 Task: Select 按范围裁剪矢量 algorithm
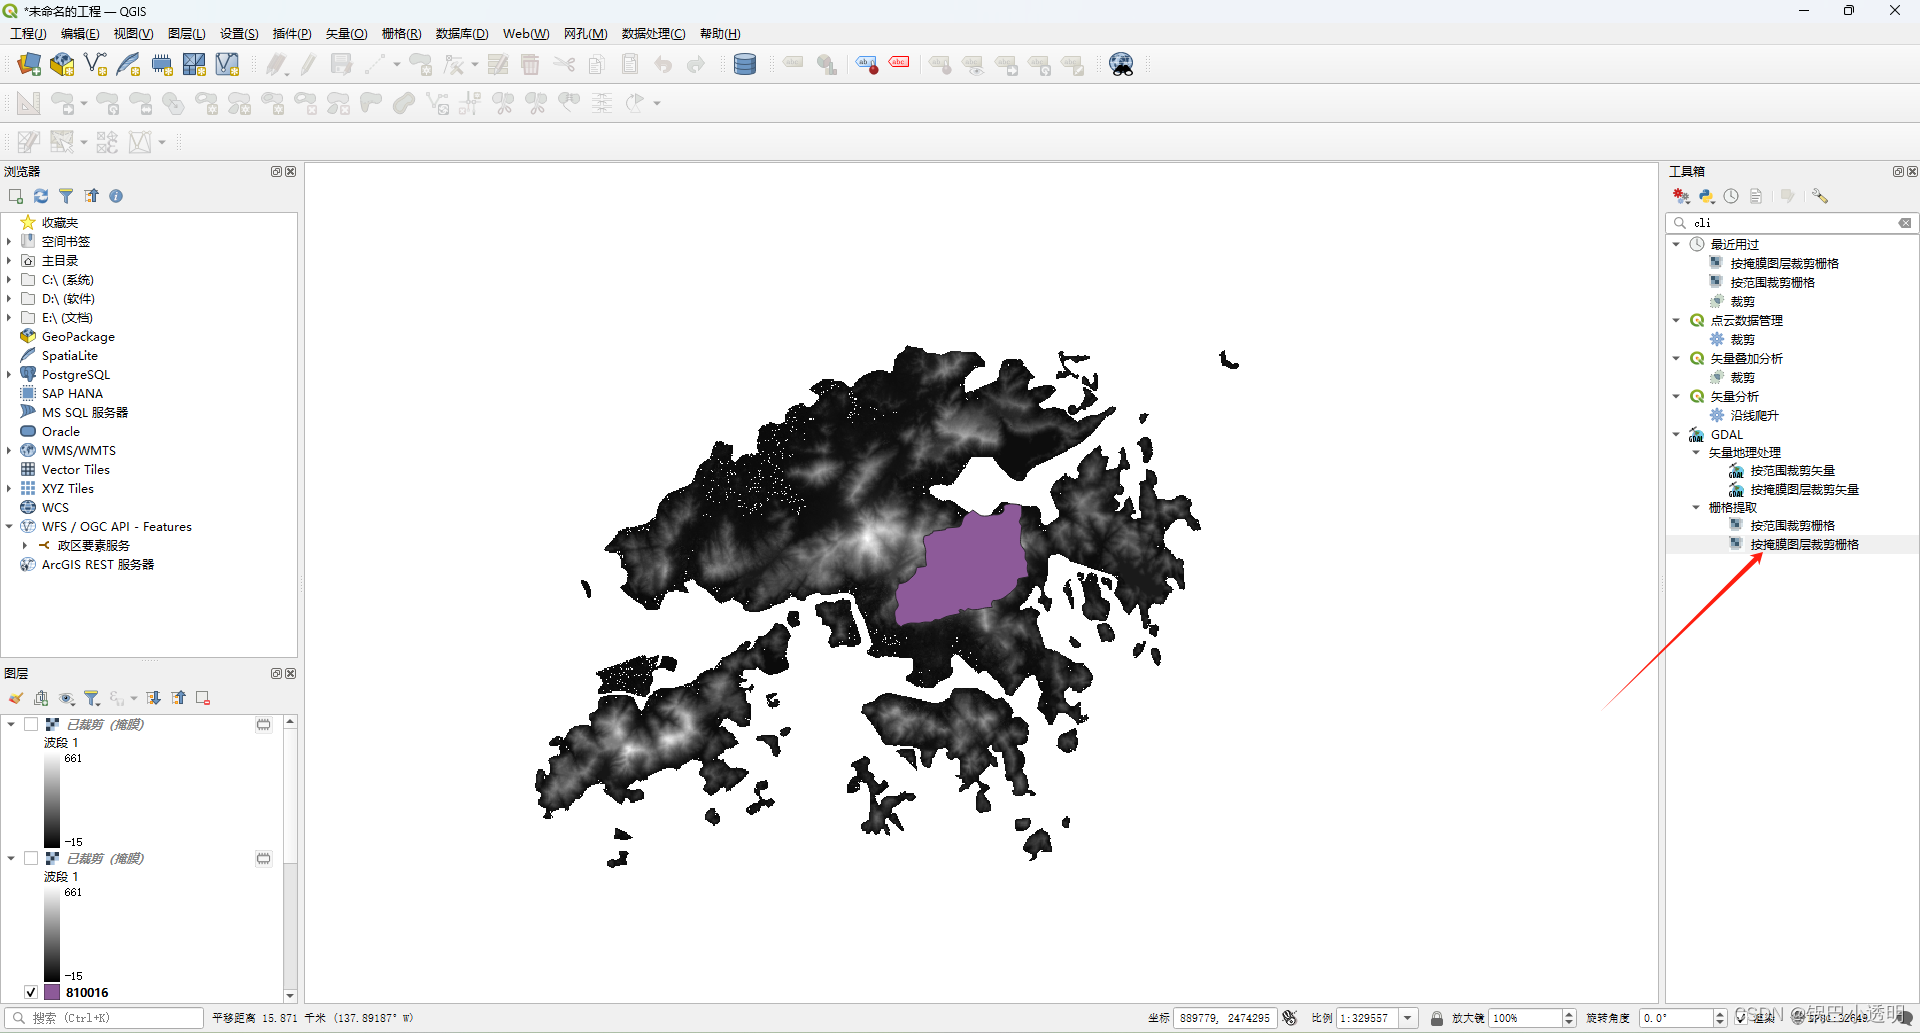coord(1792,471)
